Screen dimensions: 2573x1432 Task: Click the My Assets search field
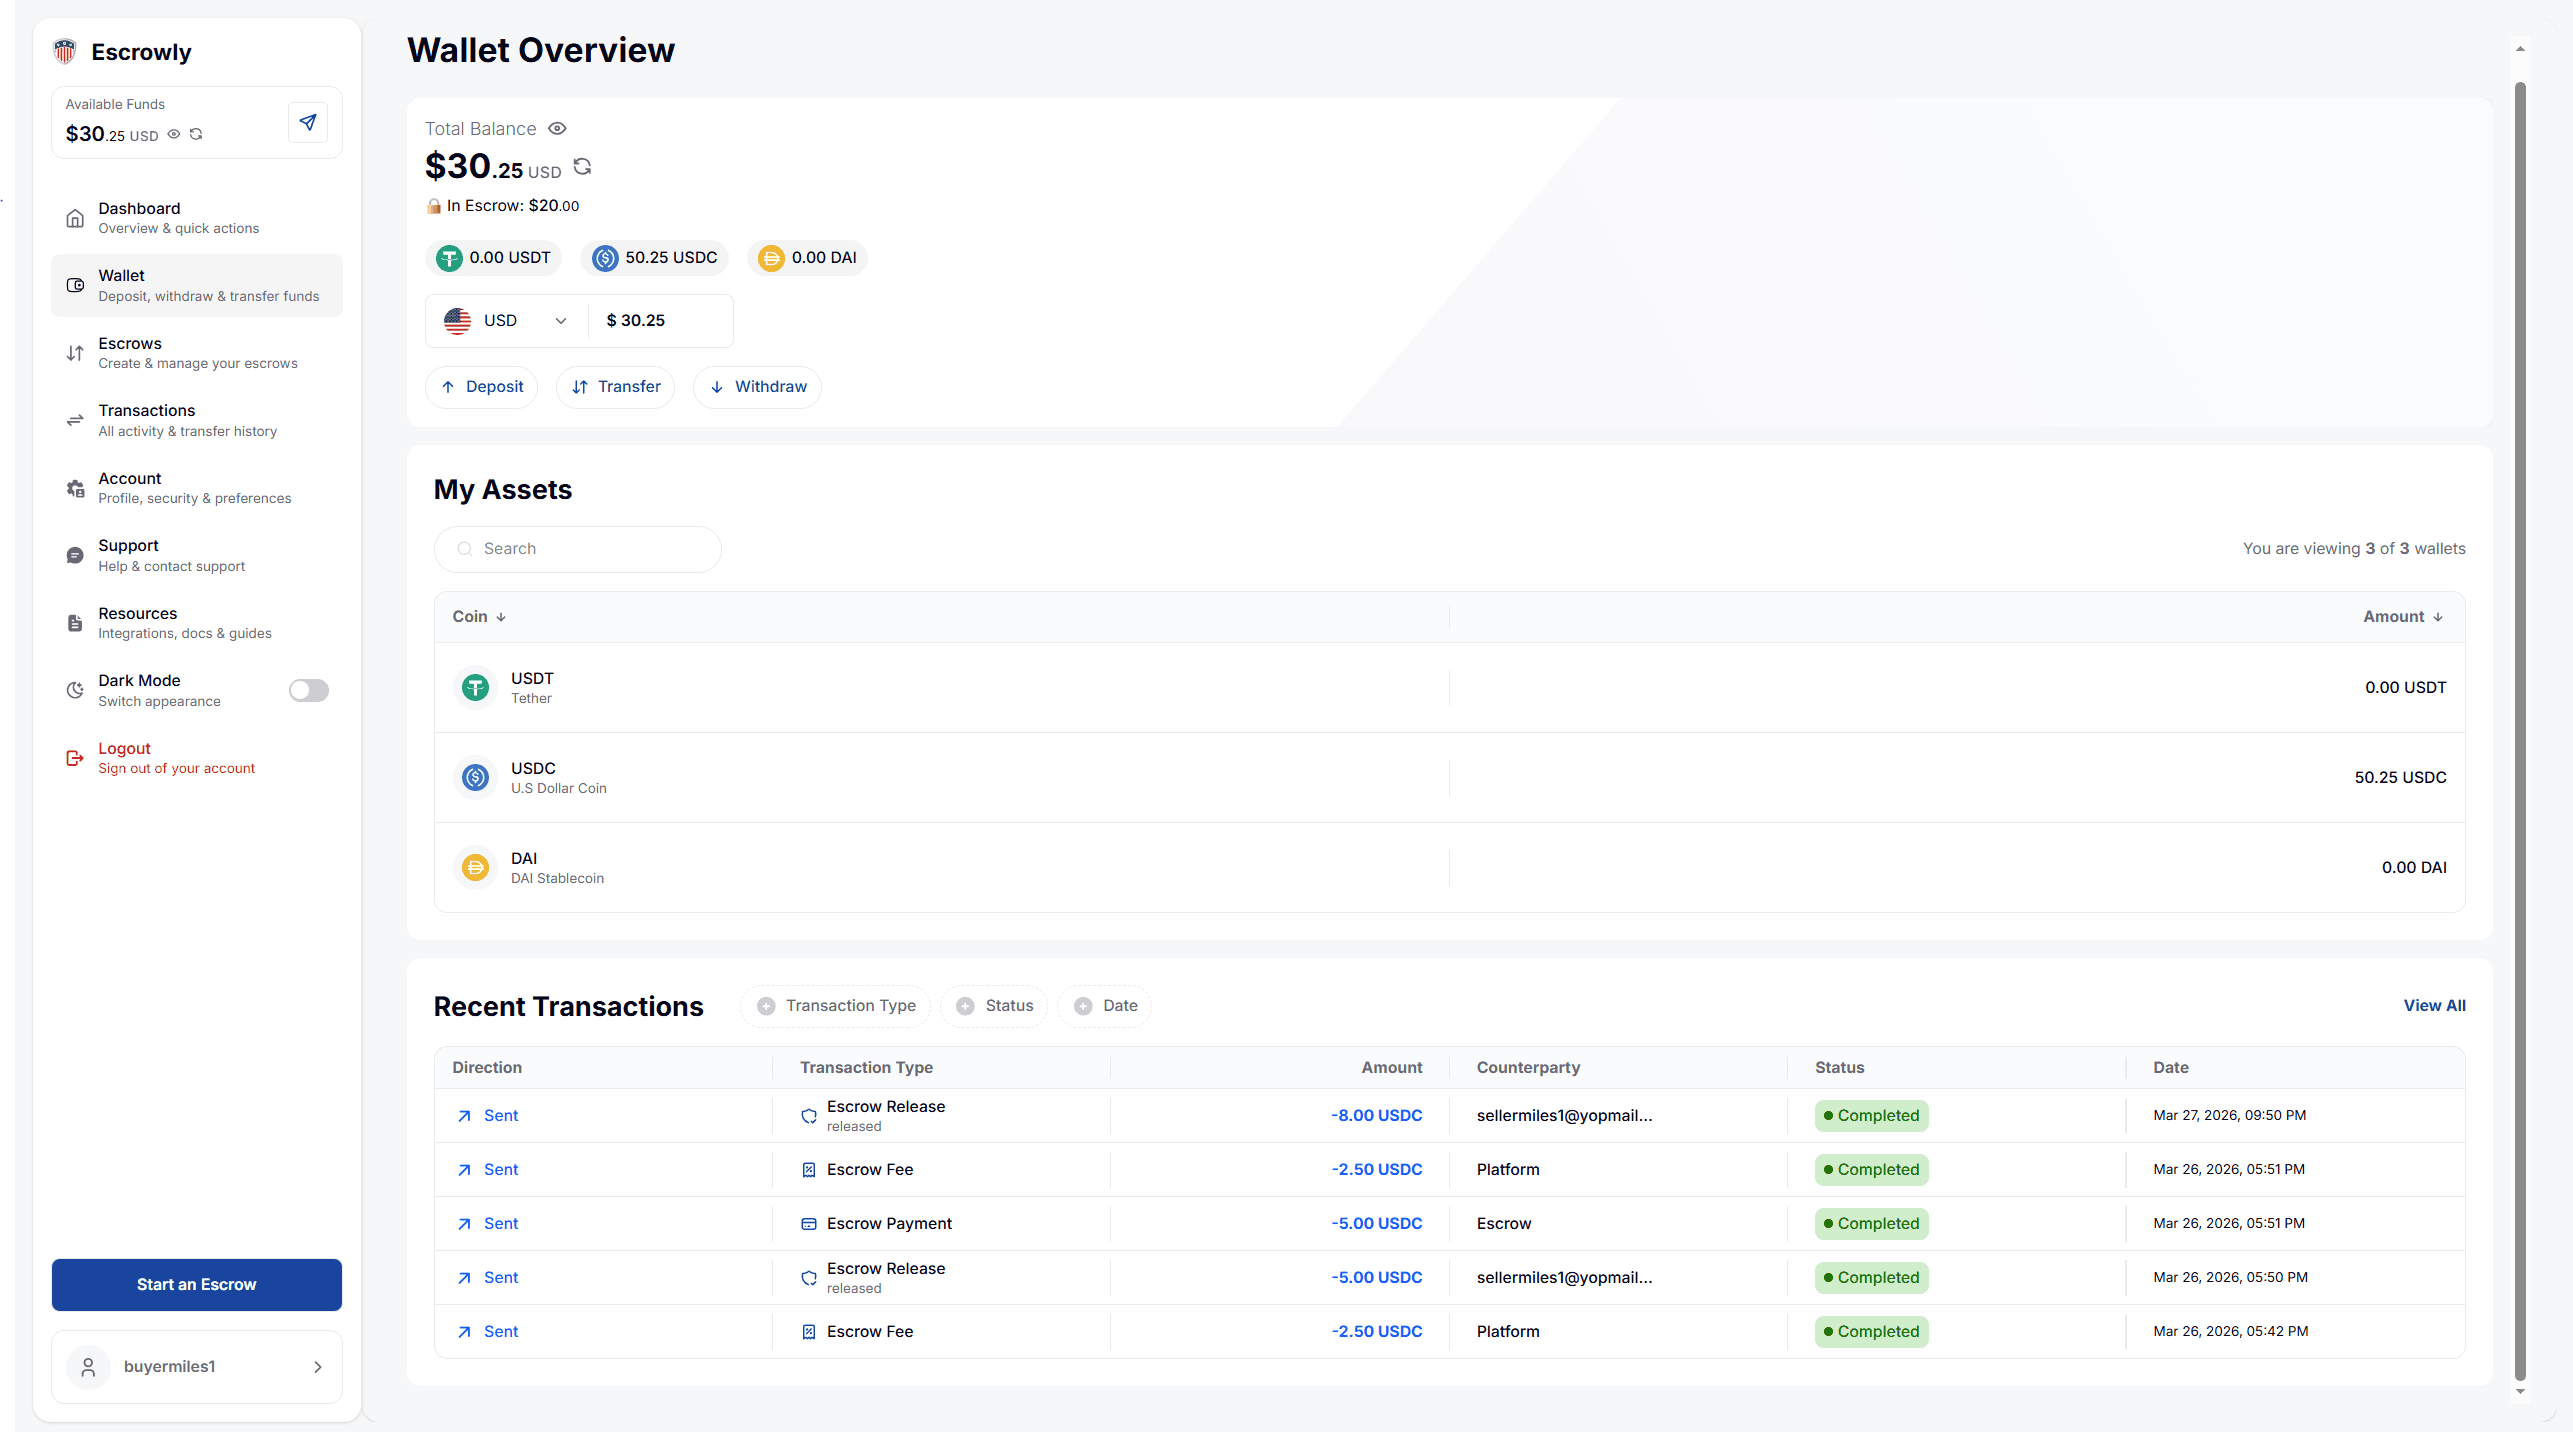coord(578,549)
